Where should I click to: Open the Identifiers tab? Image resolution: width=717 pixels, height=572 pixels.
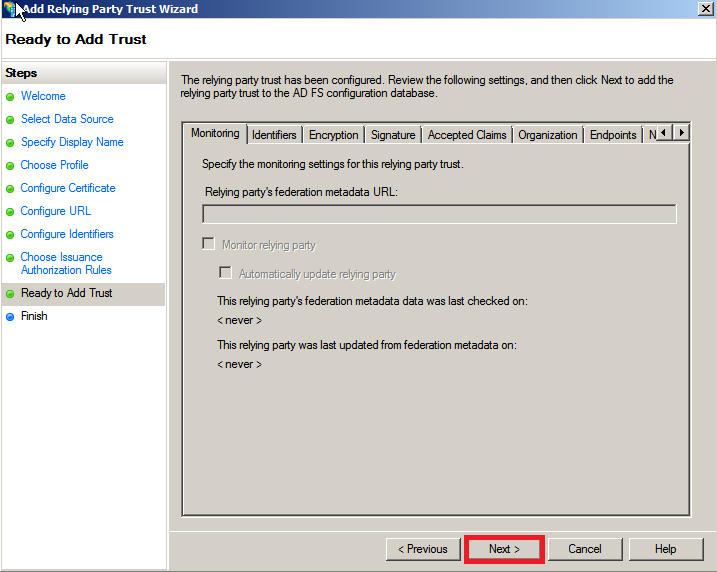[274, 135]
